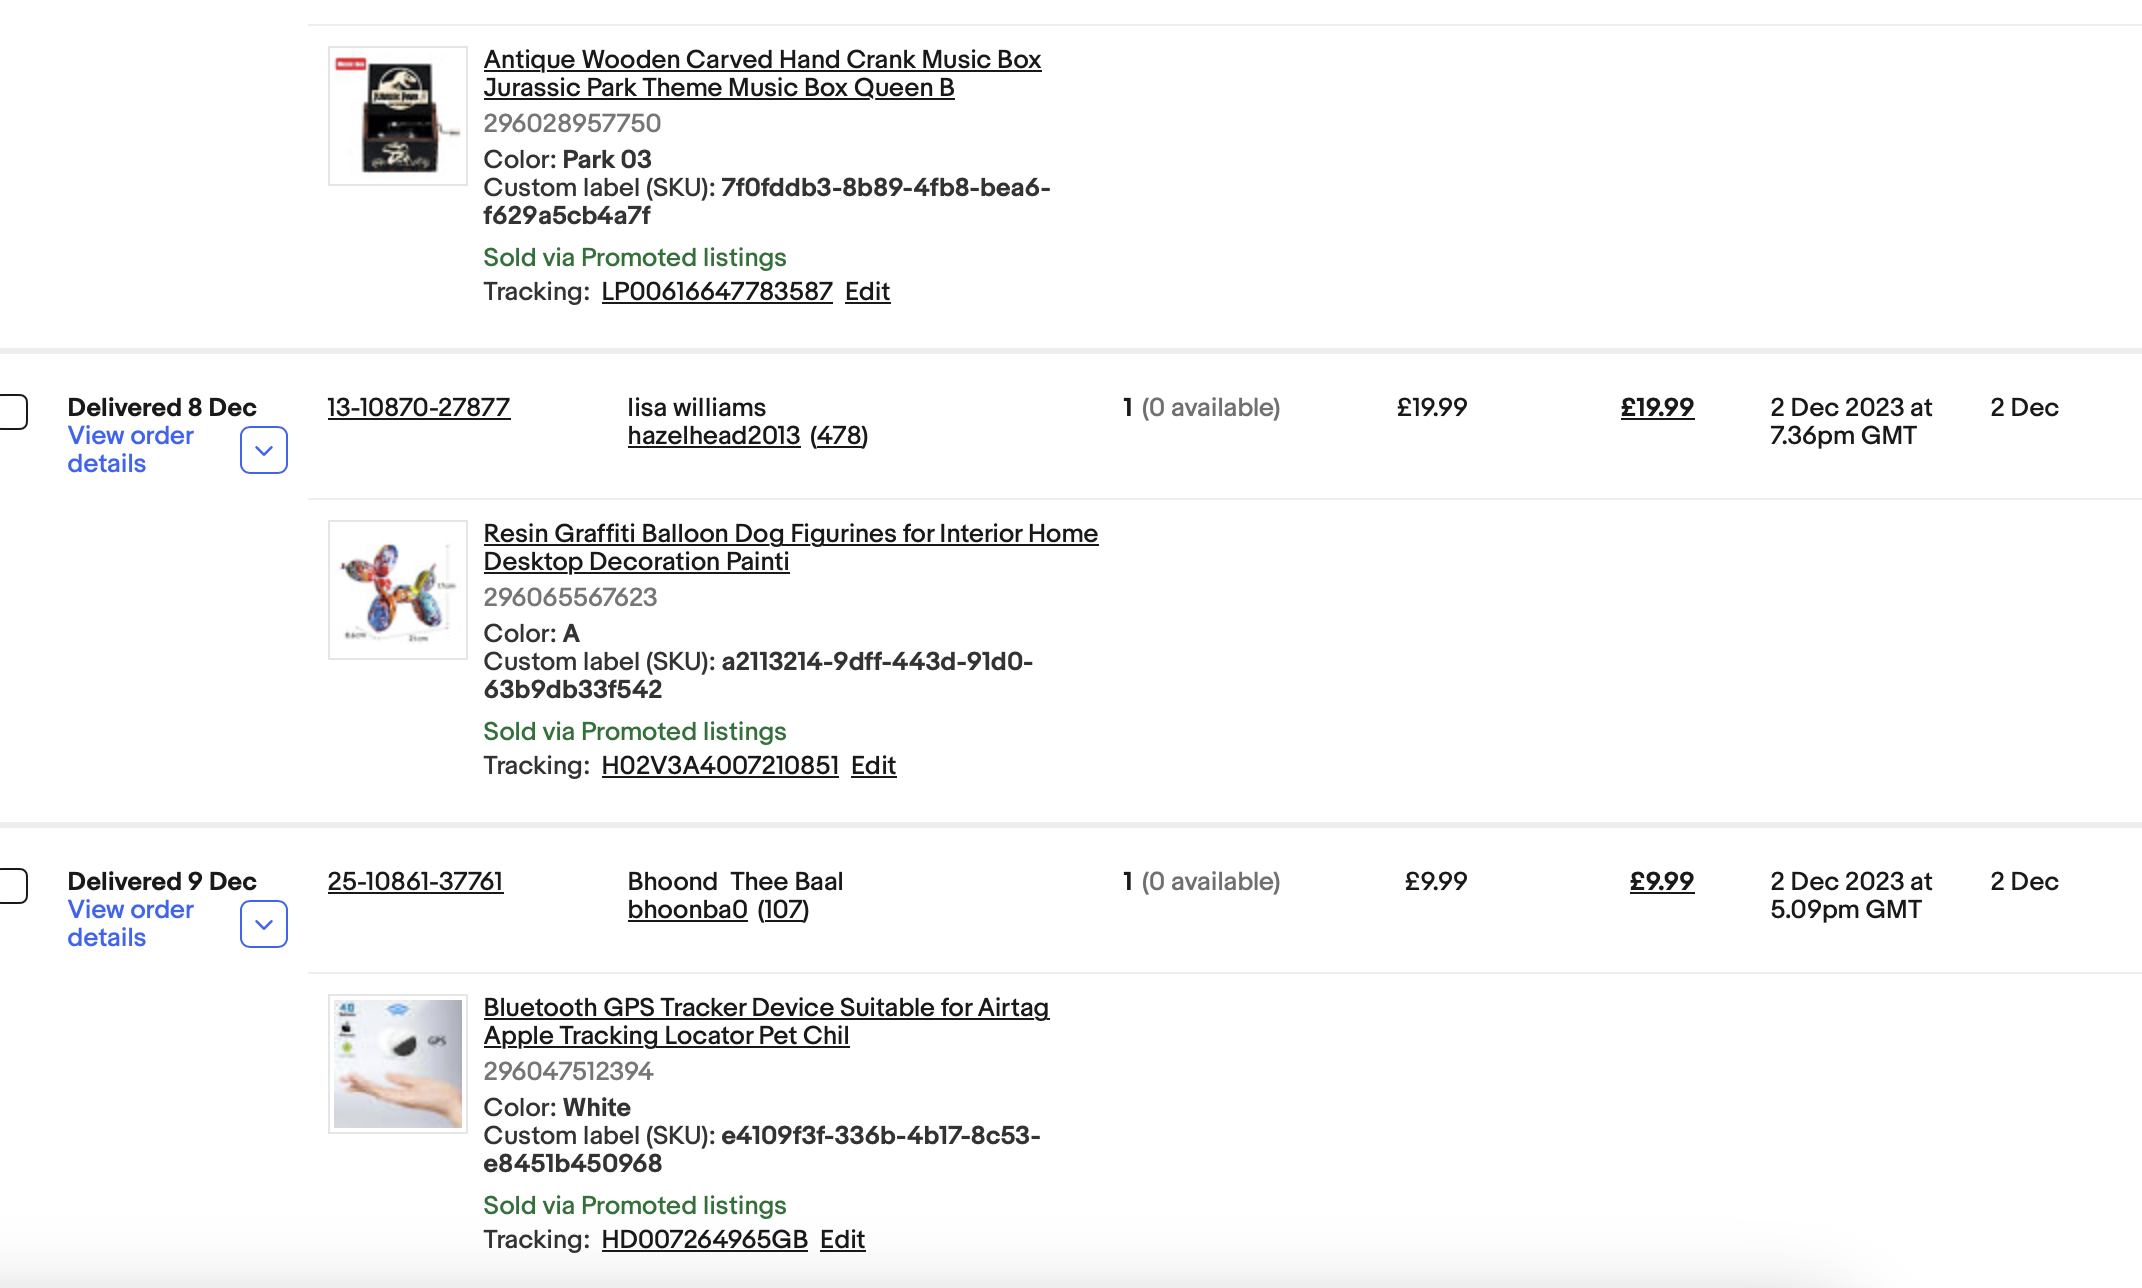Open order number 13-10870-27877

point(419,408)
